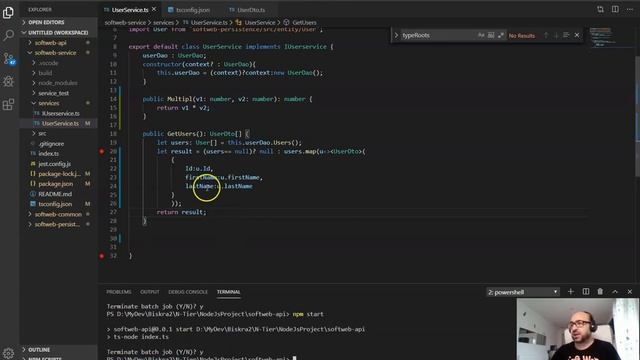Expand the softweb-persist... folder
Image resolution: width=640 pixels, height=360 pixels.
click(58, 224)
